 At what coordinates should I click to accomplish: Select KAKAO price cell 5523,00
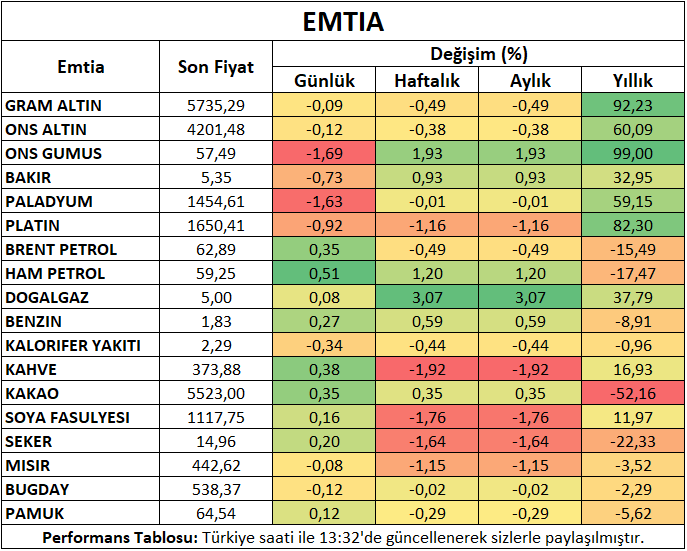tap(215, 393)
